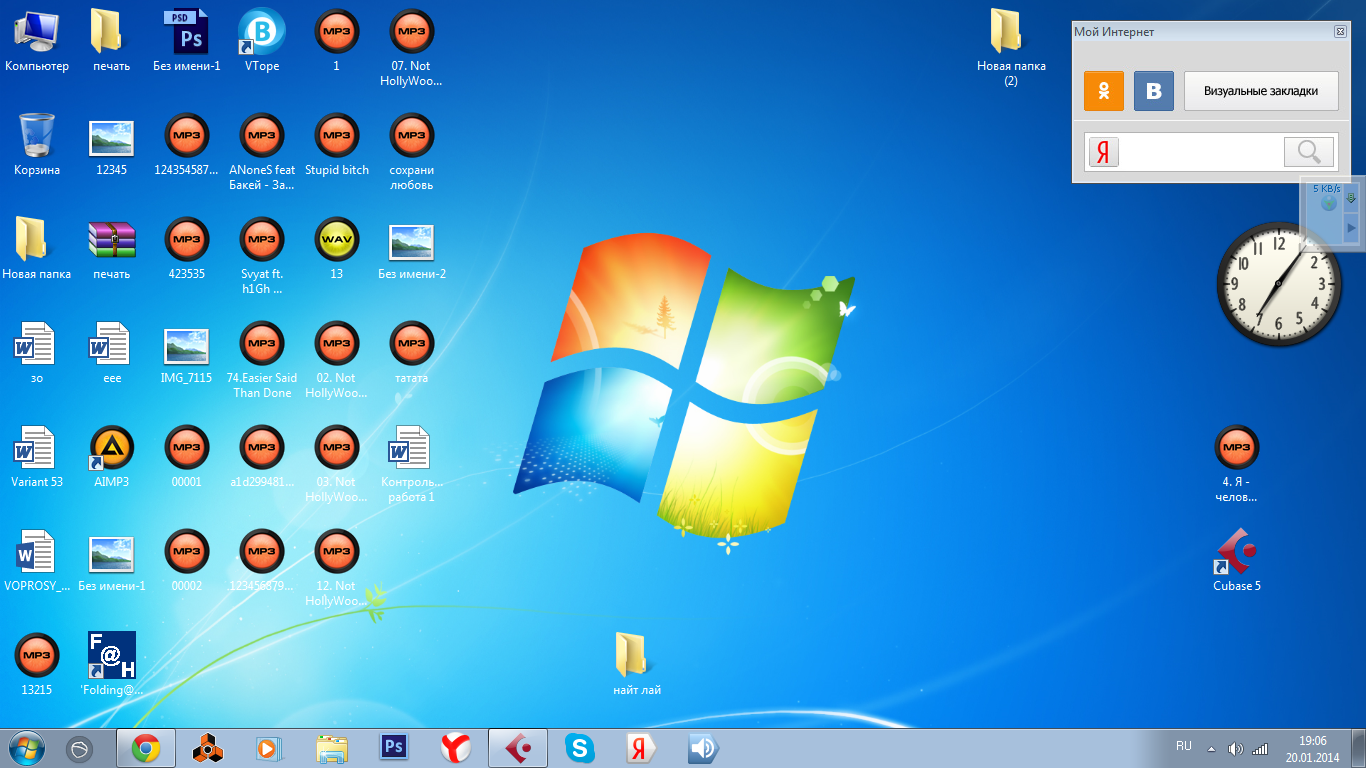Open the RU language indicator
Viewport: 1366px width, 768px height.
pyautogui.click(x=1184, y=746)
